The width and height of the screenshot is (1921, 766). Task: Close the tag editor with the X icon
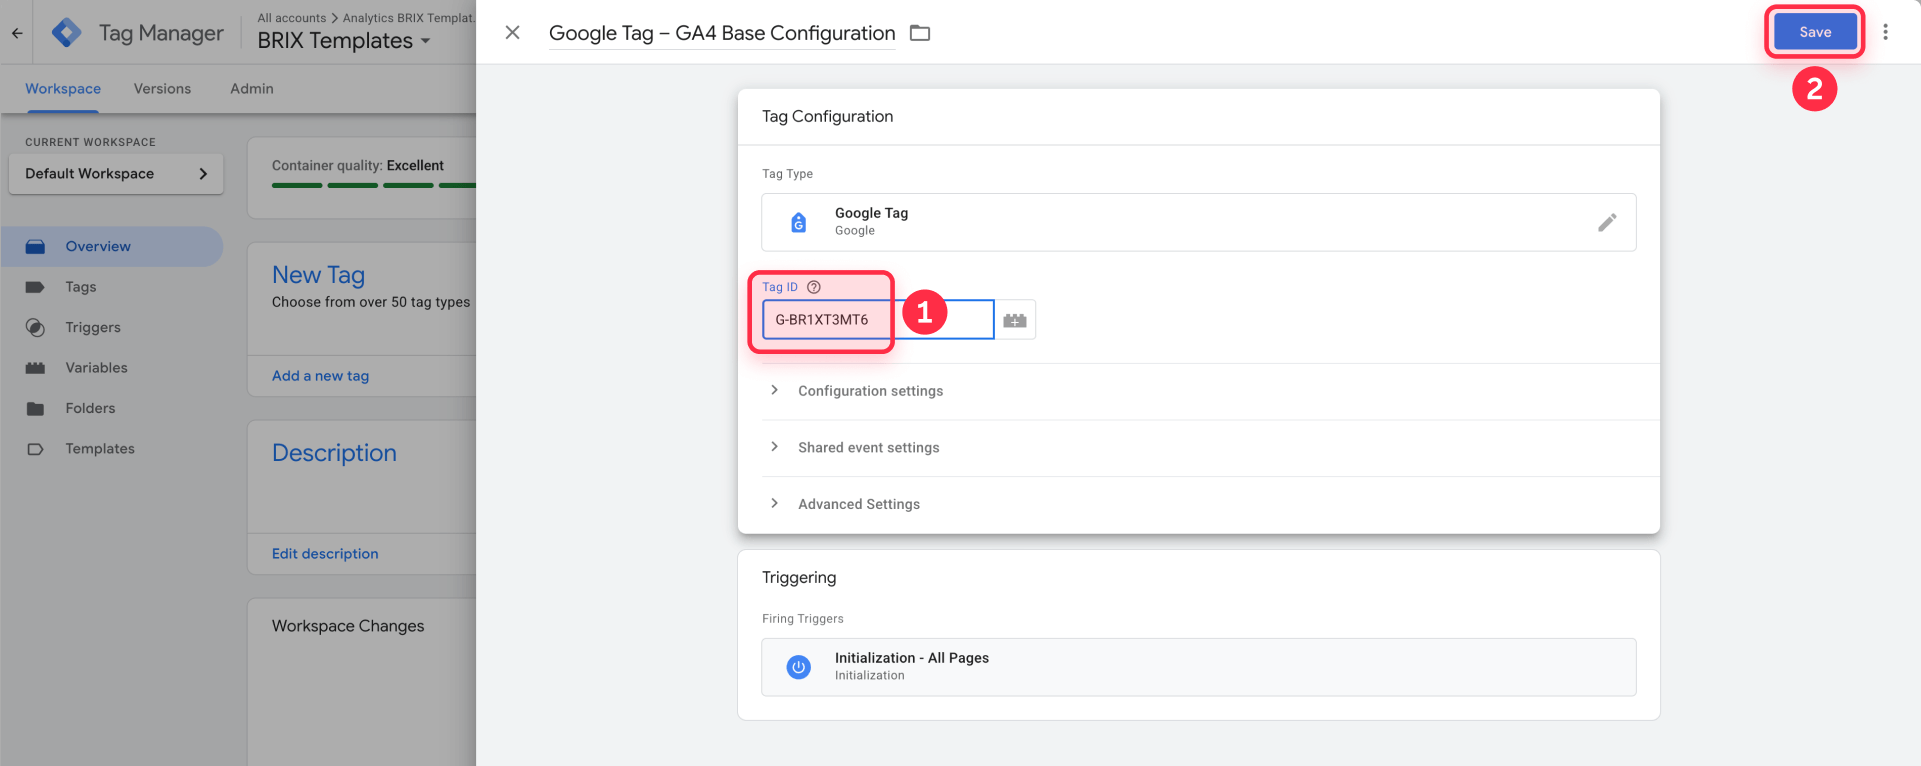tap(512, 33)
